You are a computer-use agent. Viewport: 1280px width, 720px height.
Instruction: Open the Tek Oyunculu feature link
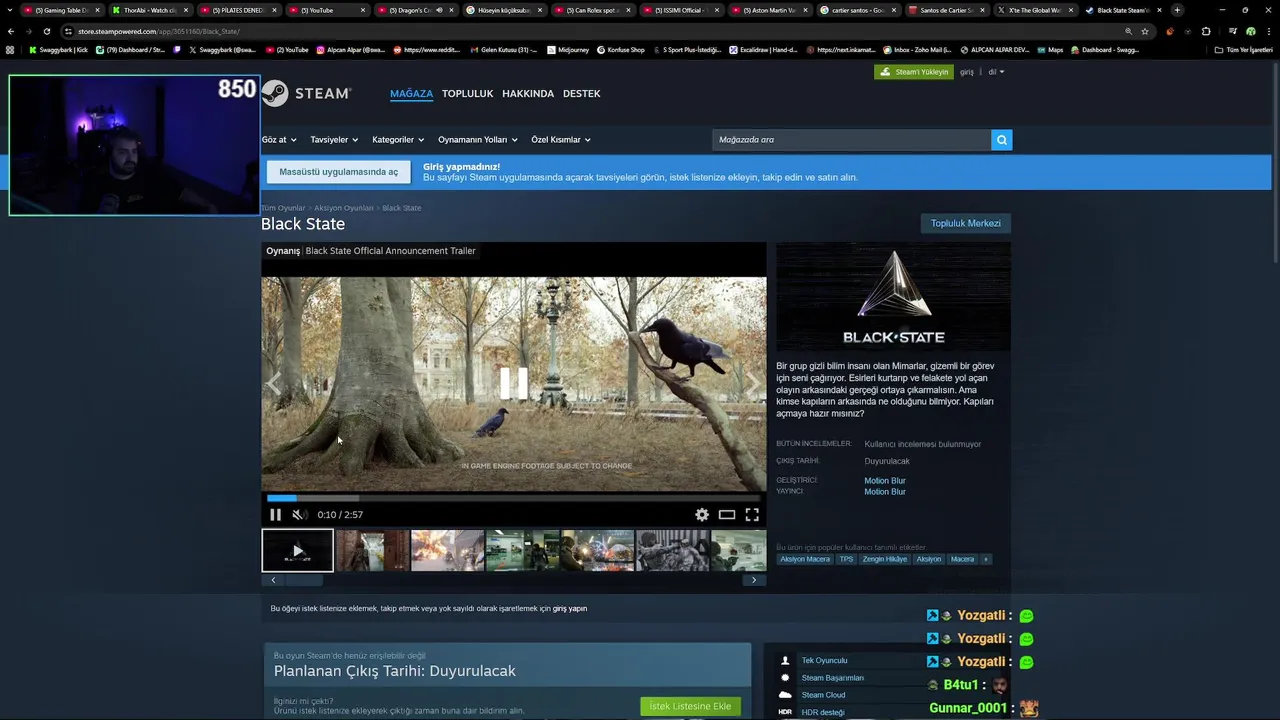824,661
